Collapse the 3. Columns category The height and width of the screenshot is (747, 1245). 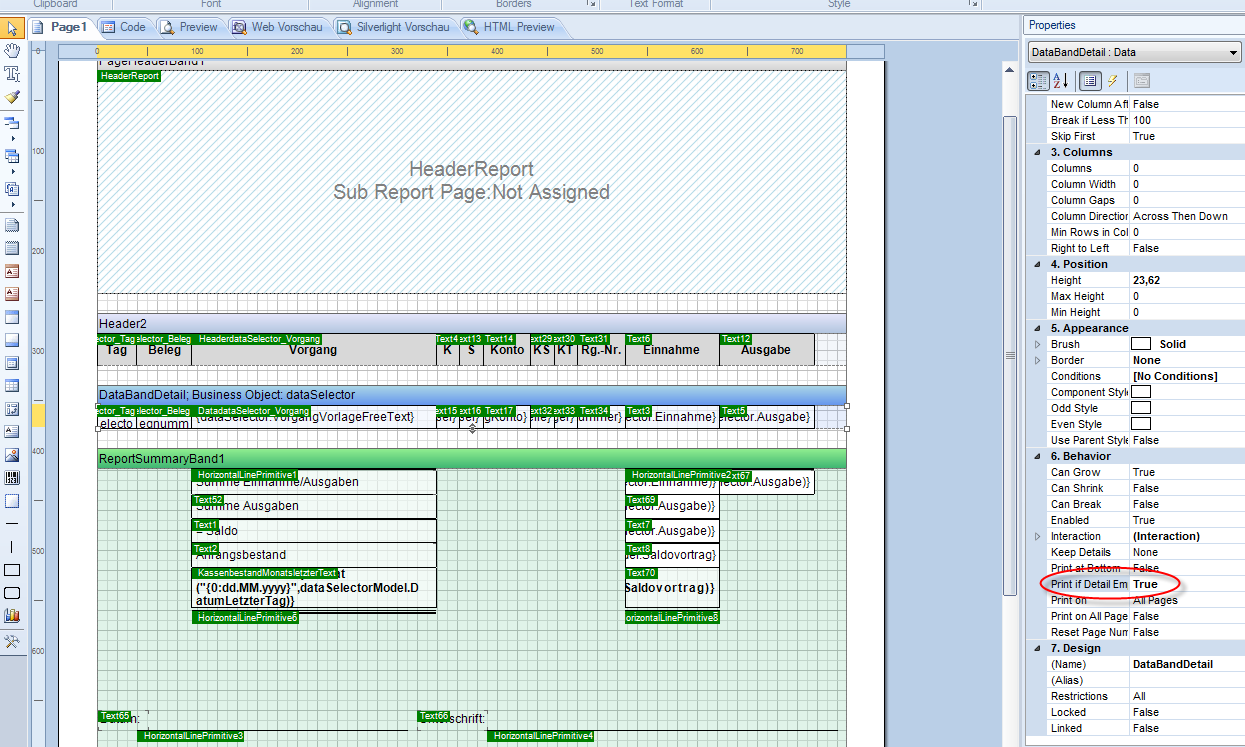click(1037, 152)
